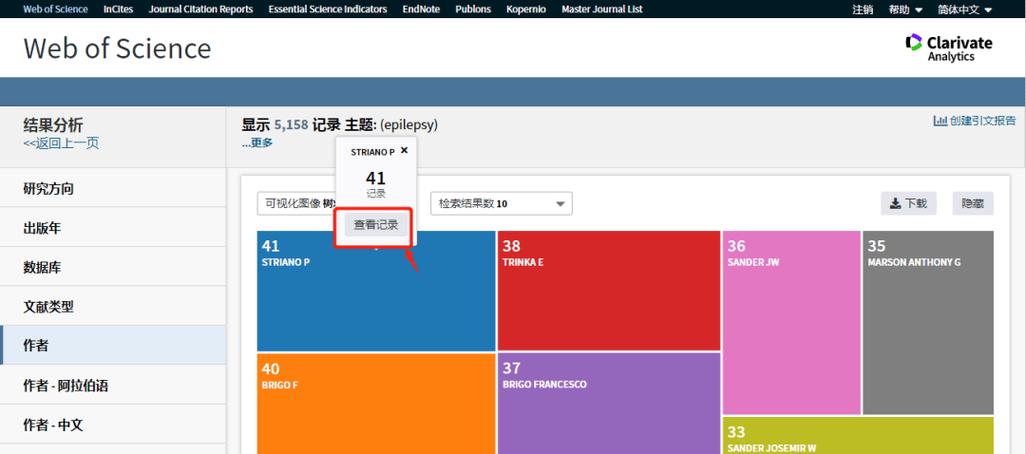Click the orange BRIGO F treemap tile
This screenshot has height=454, width=1026.
coord(376,404)
